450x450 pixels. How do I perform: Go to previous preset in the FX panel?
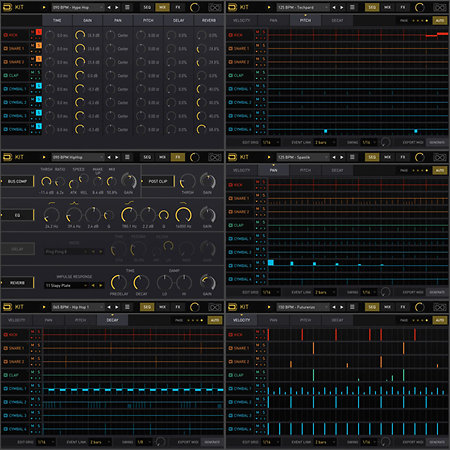[x=109, y=157]
